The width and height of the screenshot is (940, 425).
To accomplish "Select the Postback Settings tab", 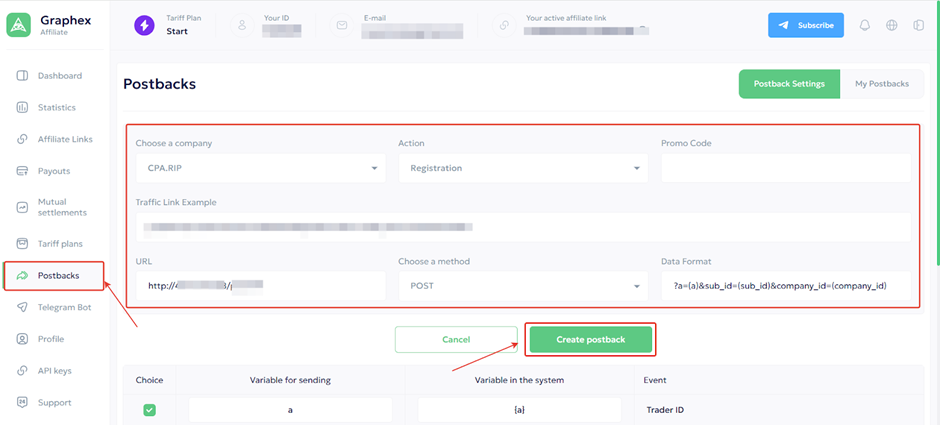I will (789, 84).
